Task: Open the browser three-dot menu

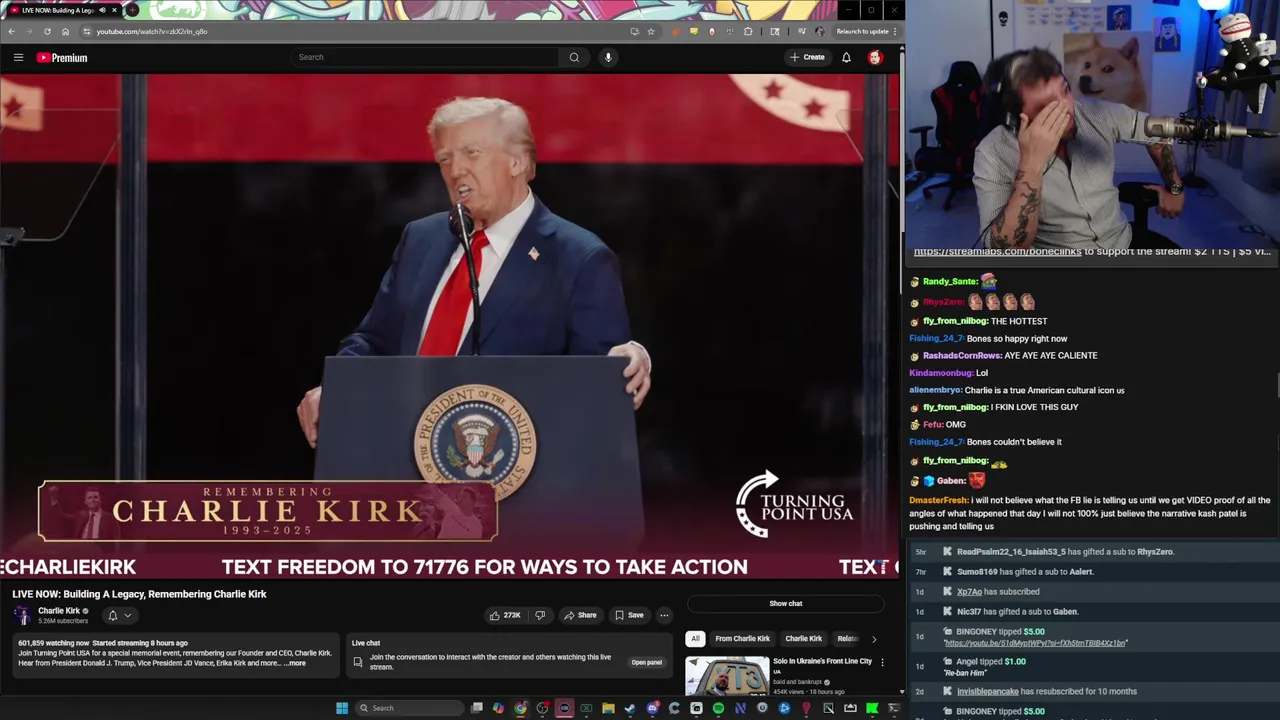Action: point(895,31)
